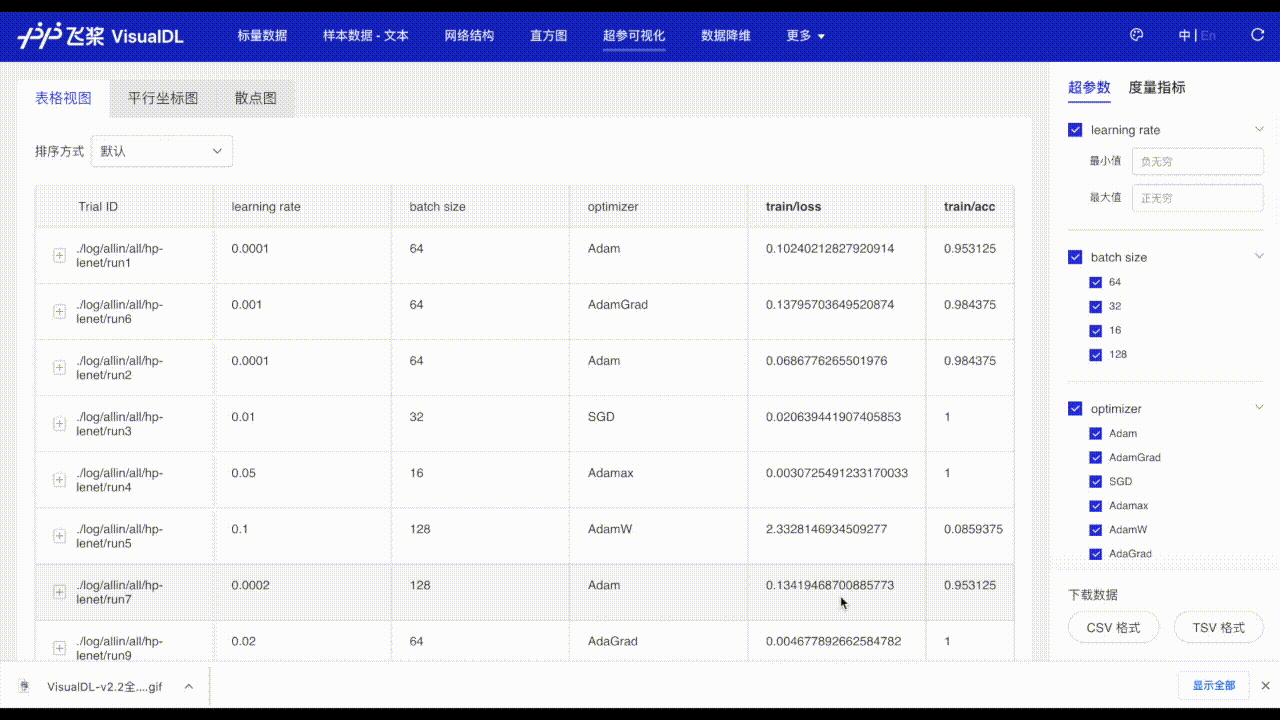Download data in CSV 格式
This screenshot has height=720, width=1280.
click(1113, 627)
